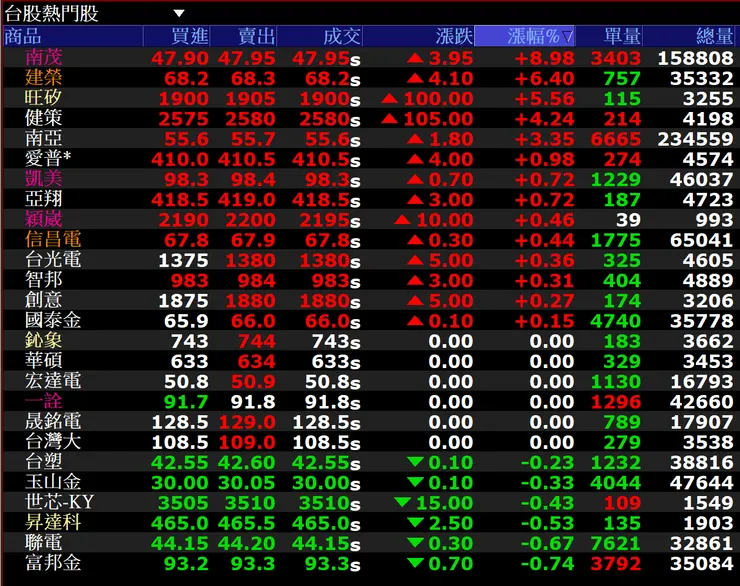740x586 pixels.
Task: Select the 富邦金 stock name
Action: point(53,563)
